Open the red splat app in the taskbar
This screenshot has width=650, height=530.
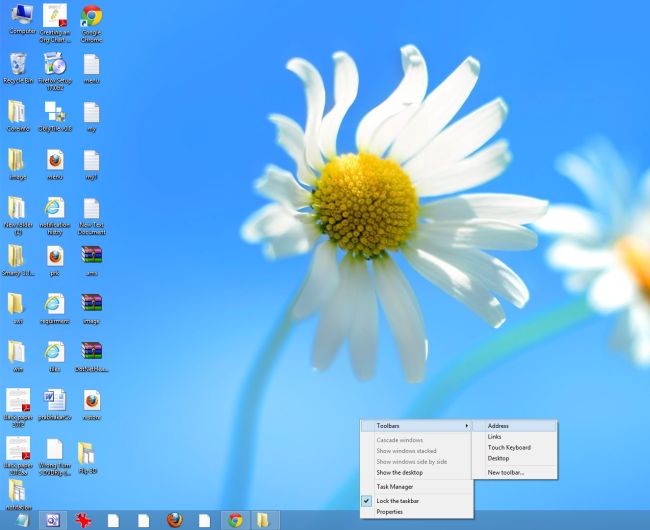pyautogui.click(x=83, y=520)
